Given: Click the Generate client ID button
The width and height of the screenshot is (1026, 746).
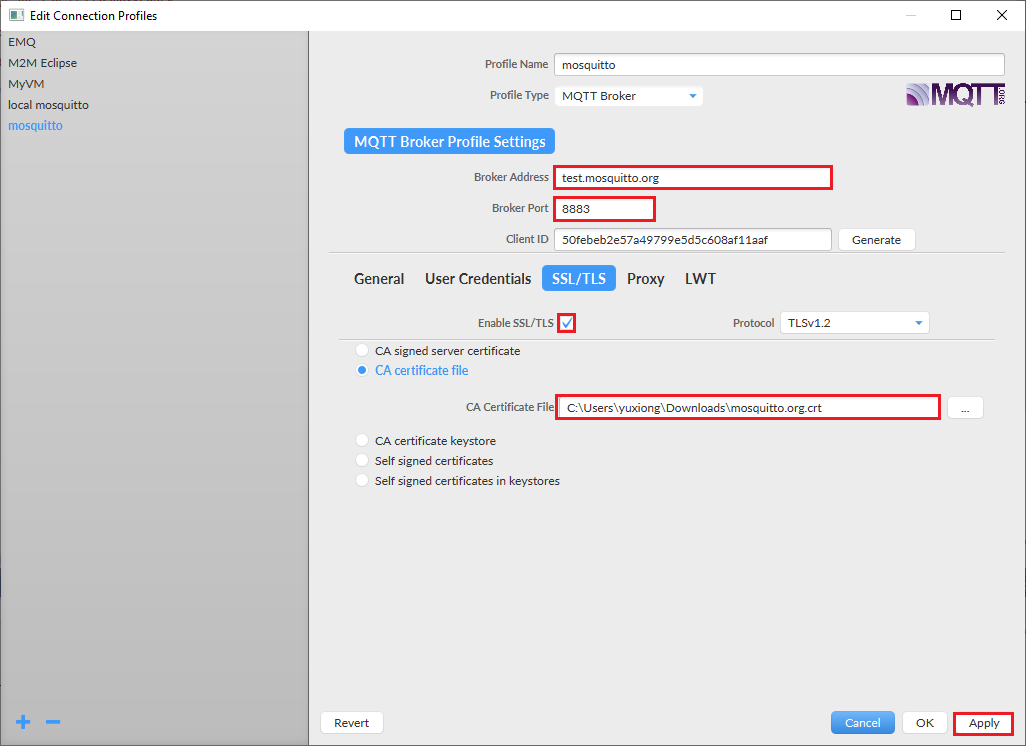Looking at the screenshot, I should (x=876, y=240).
